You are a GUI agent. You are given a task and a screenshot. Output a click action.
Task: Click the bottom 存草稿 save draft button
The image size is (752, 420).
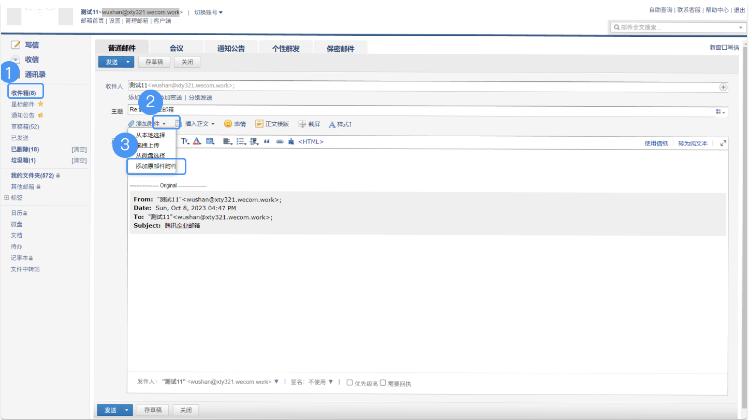tap(150, 410)
